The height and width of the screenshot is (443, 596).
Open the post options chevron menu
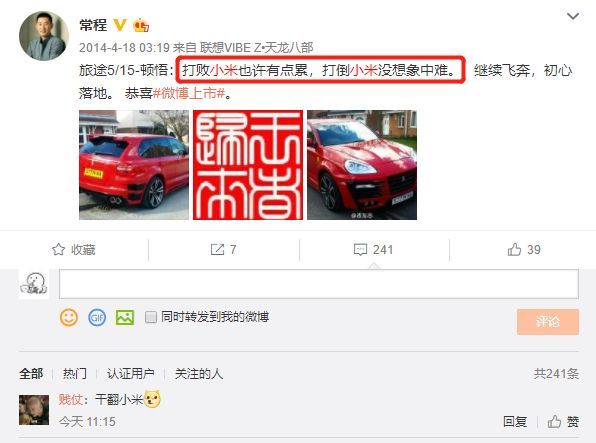573,16
